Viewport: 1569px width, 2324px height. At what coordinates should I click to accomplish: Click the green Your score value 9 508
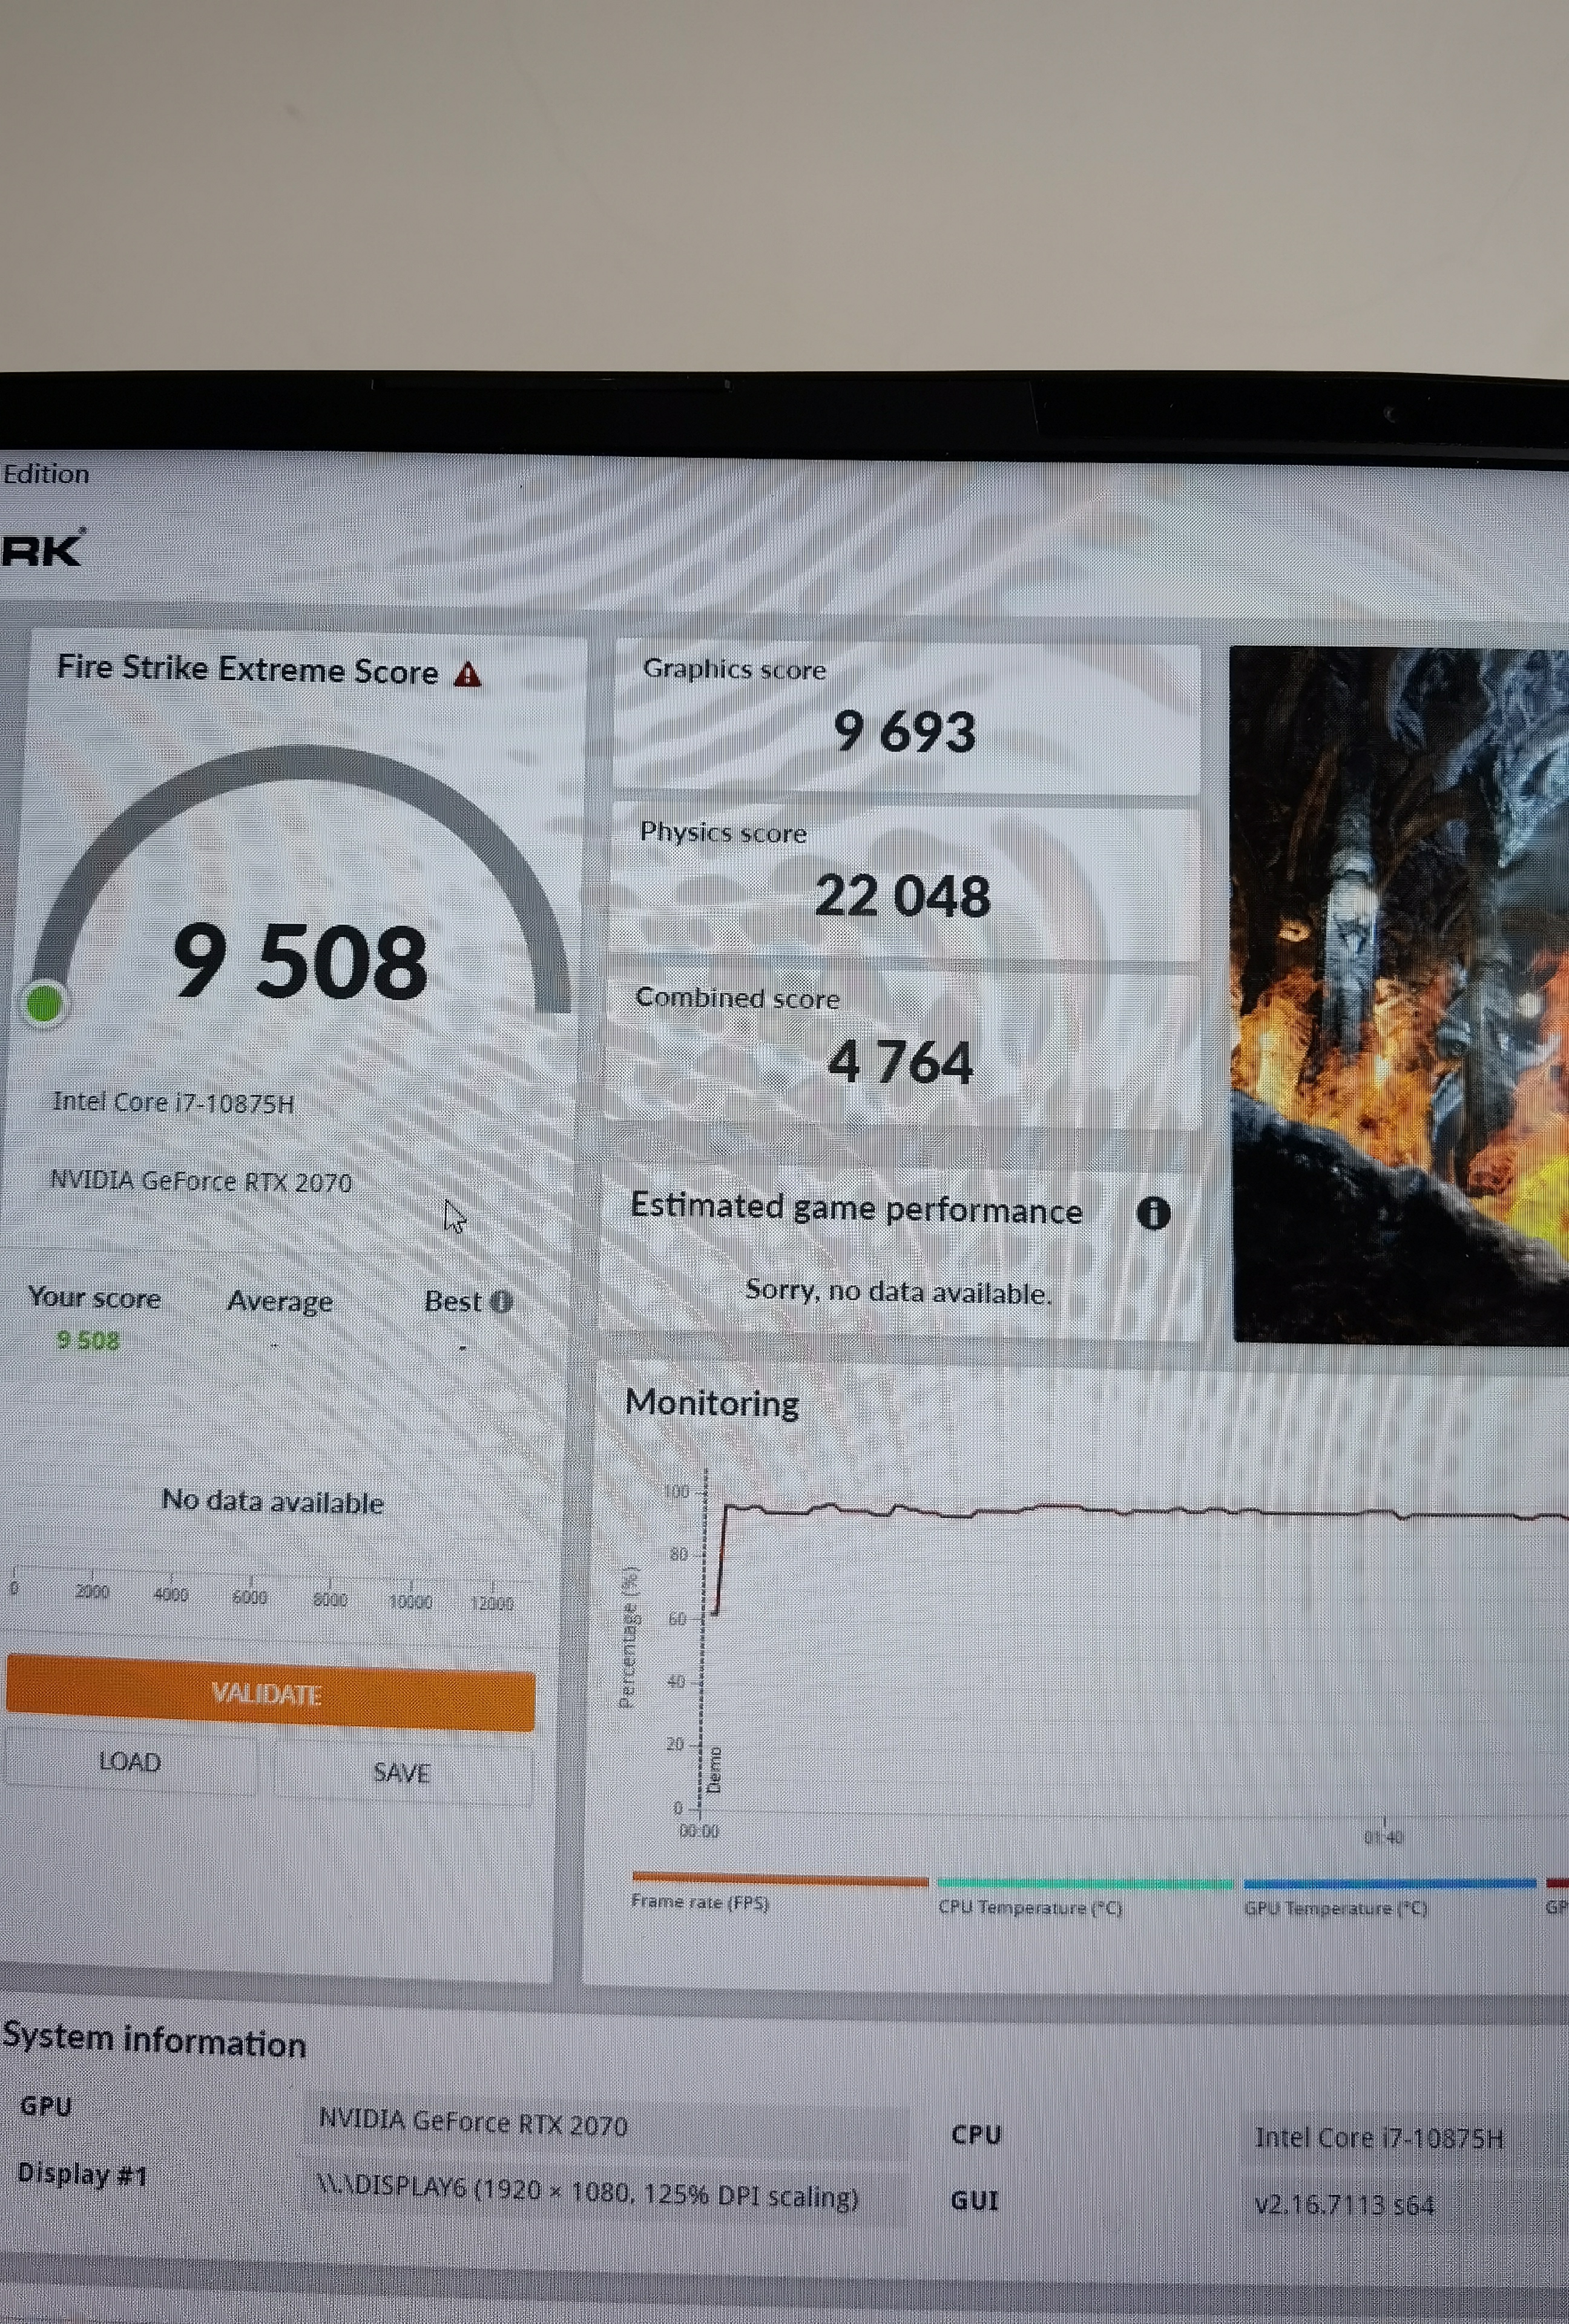click(88, 1340)
